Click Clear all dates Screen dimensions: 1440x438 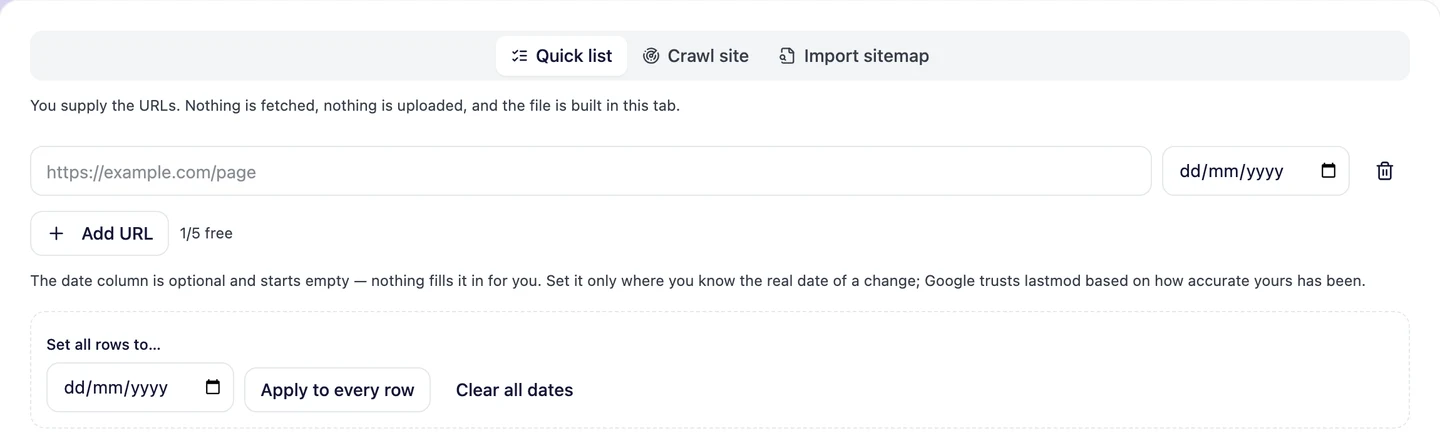coord(515,390)
